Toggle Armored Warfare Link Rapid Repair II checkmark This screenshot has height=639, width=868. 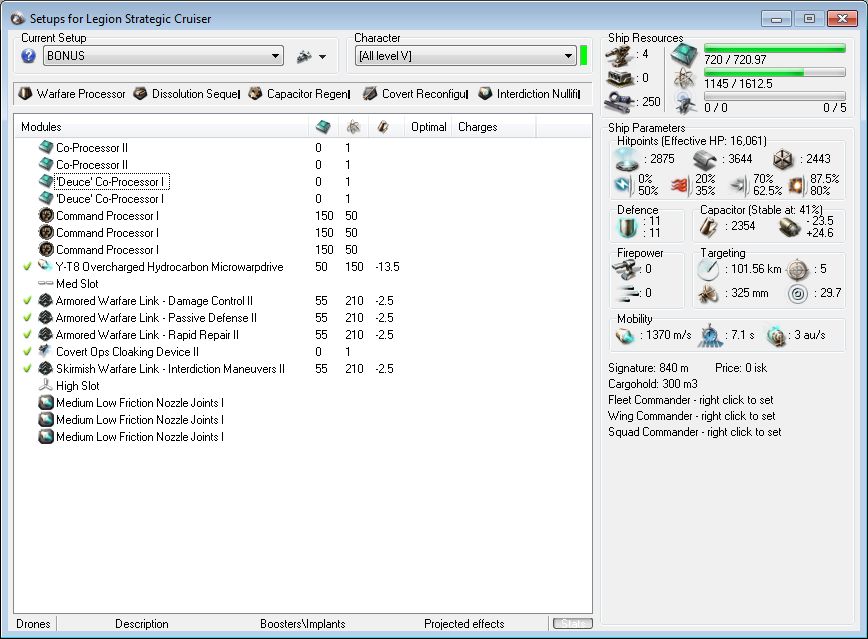tap(27, 335)
